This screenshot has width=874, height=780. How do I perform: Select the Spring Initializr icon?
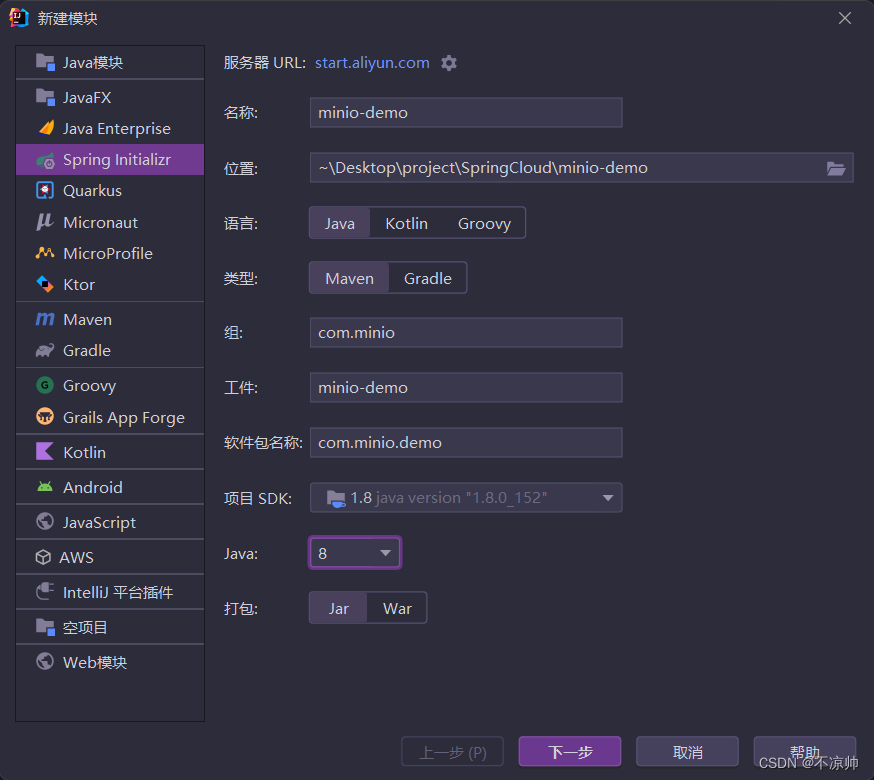tap(45, 160)
